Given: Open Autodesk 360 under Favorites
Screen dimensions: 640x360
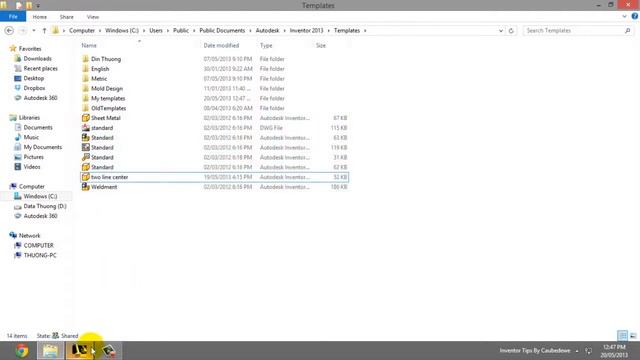Looking at the screenshot, I should [40, 98].
